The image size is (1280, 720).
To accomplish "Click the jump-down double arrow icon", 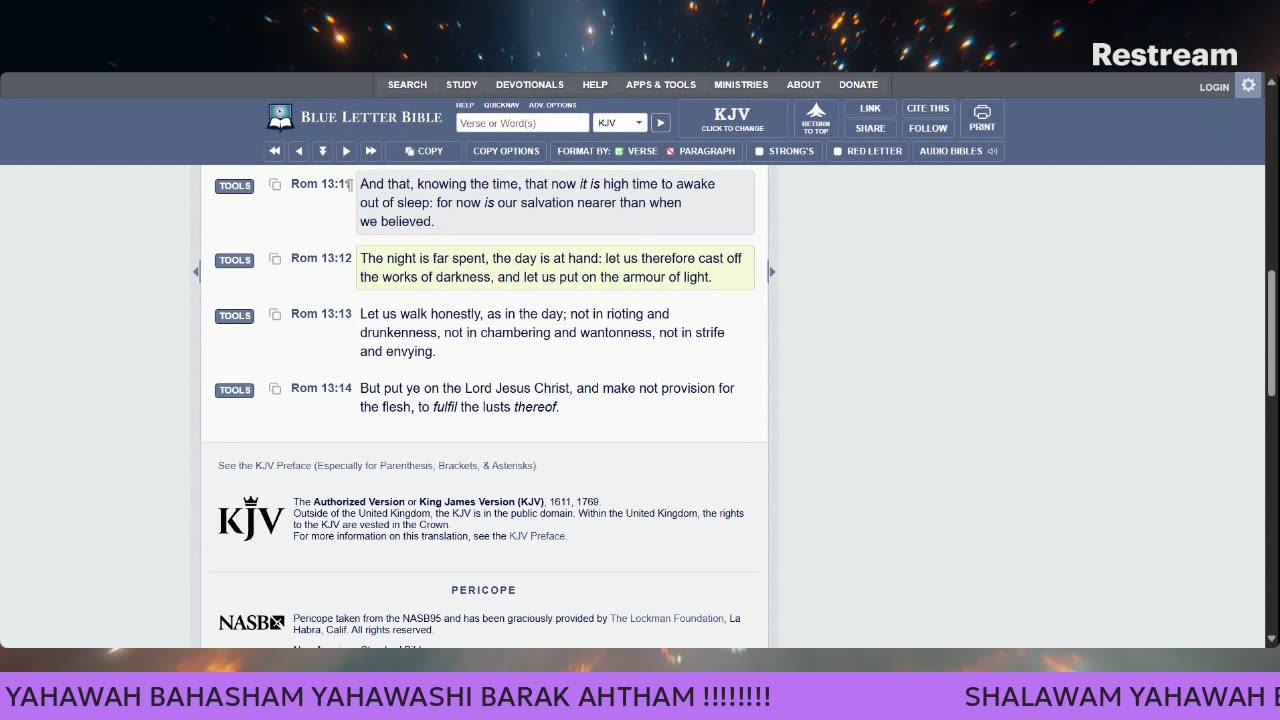I will (x=322, y=151).
